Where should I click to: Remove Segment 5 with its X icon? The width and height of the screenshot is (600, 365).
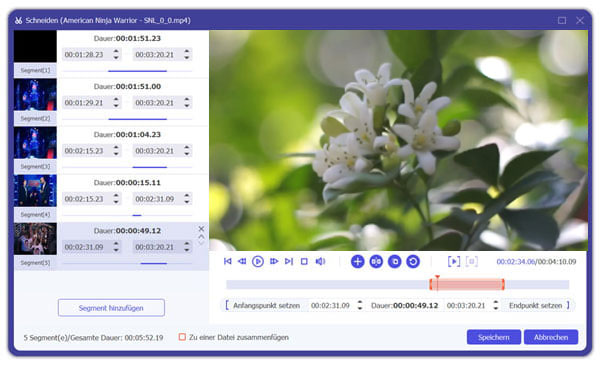[x=201, y=229]
